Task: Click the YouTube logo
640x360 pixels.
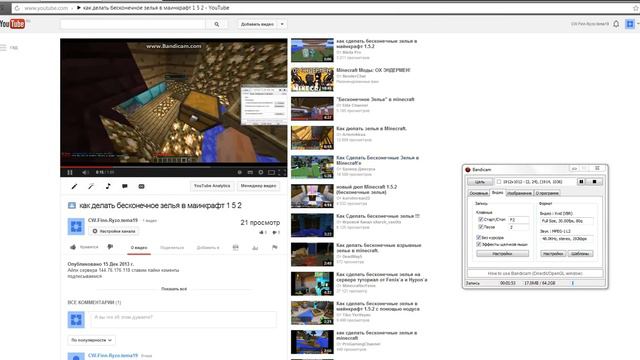Action: [13, 24]
